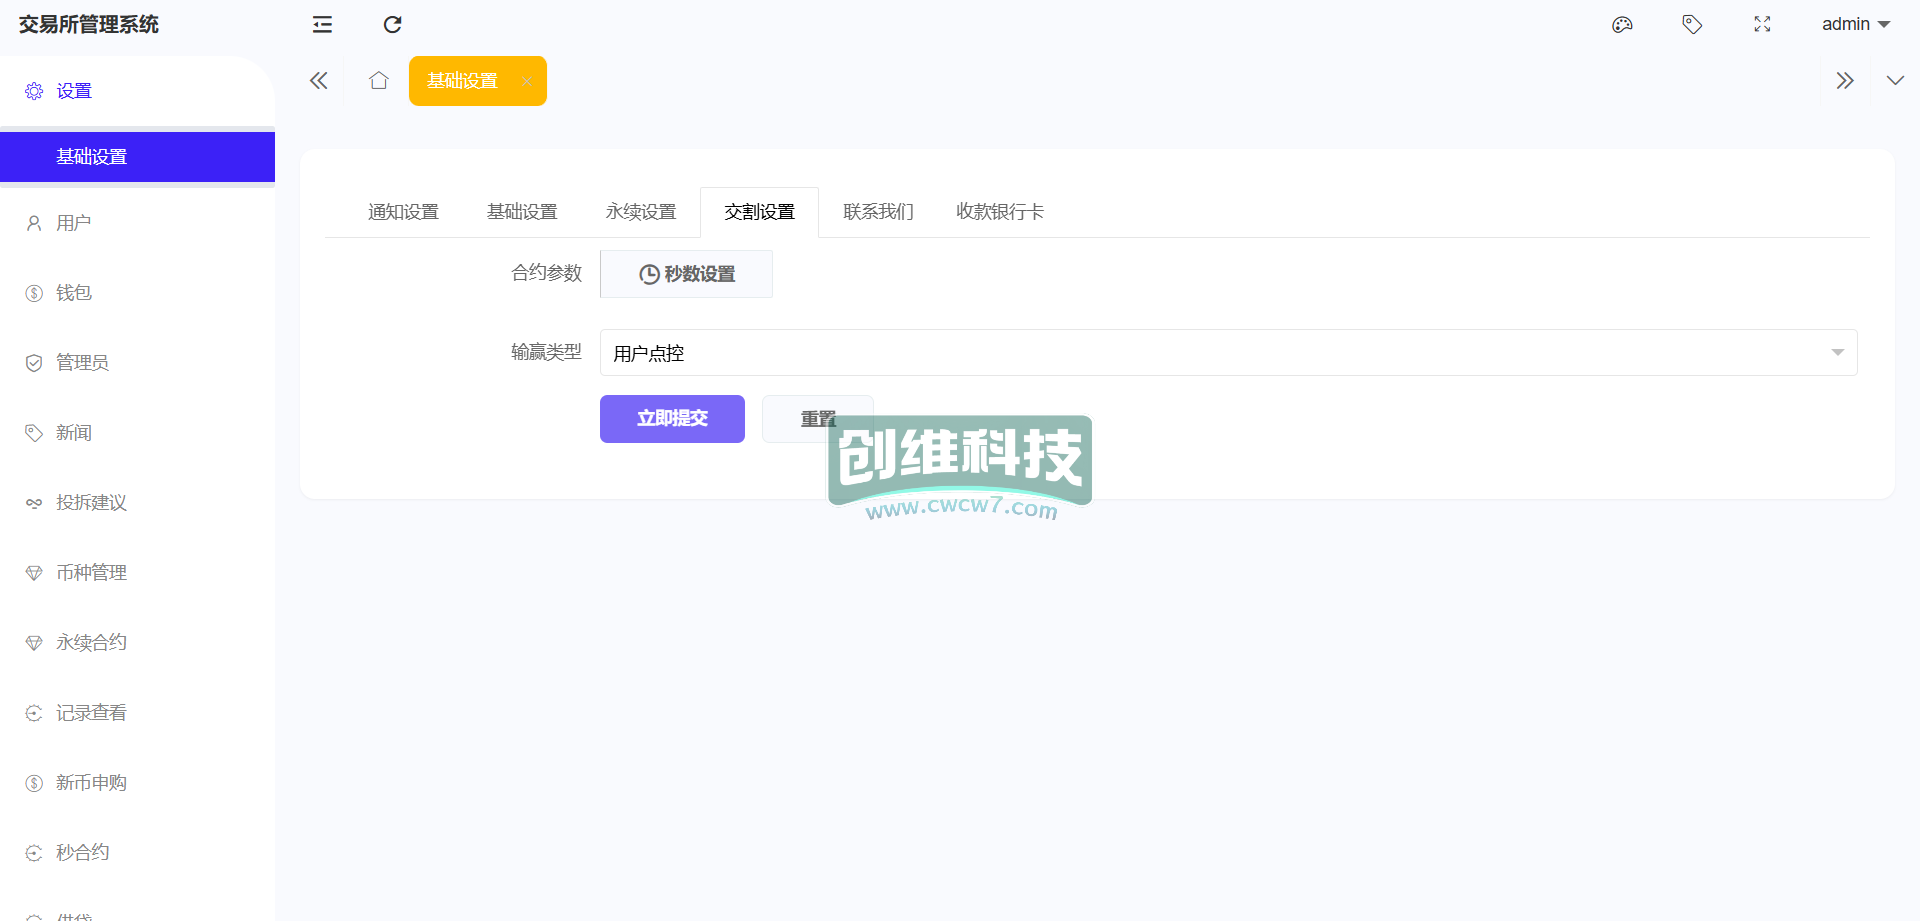Click the tag icon in header
The height and width of the screenshot is (921, 1920).
click(1692, 25)
